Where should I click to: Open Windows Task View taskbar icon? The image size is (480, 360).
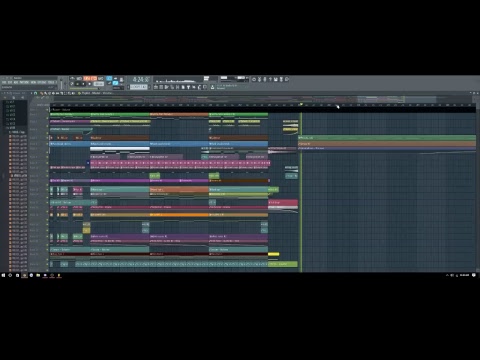coord(17,275)
